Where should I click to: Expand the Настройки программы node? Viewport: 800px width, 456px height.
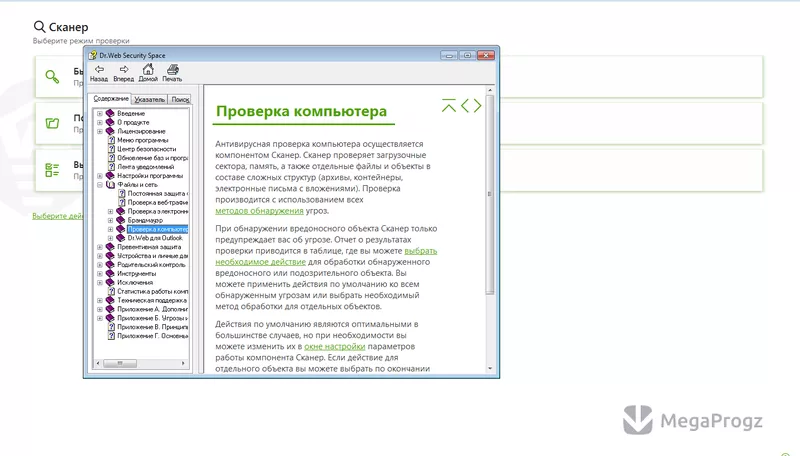pyautogui.click(x=100, y=175)
